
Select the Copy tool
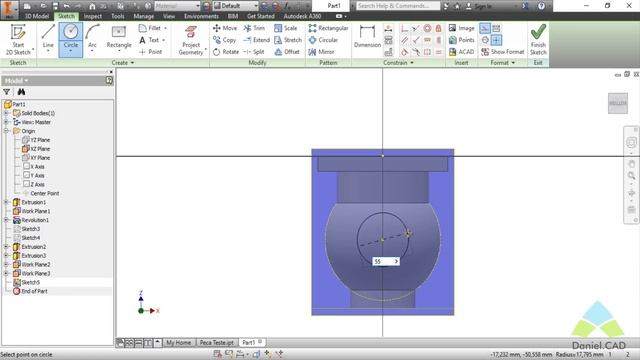(x=224, y=40)
